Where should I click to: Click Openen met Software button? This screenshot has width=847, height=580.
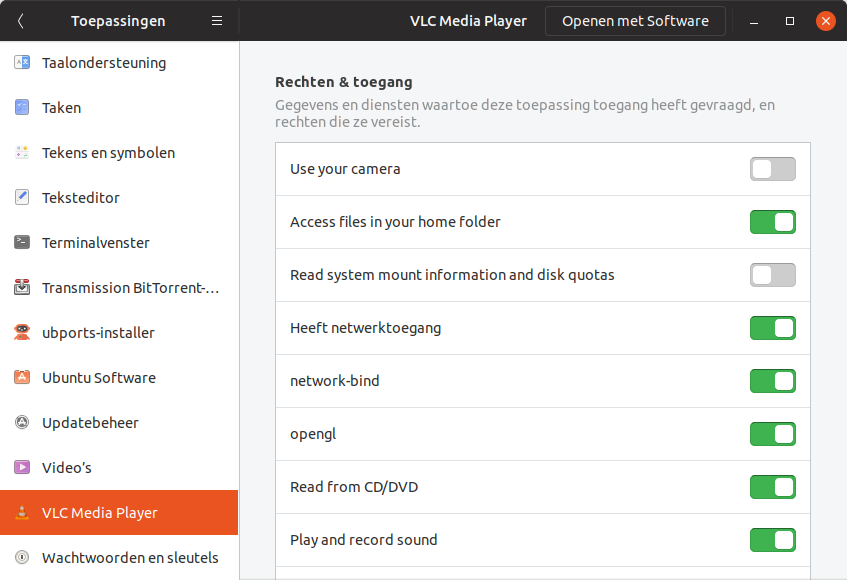tap(635, 21)
